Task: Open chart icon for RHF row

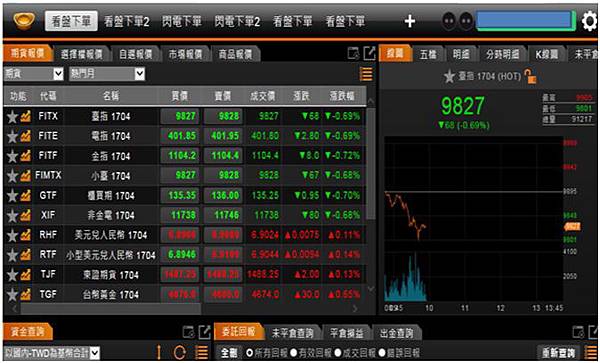Action: pos(26,235)
